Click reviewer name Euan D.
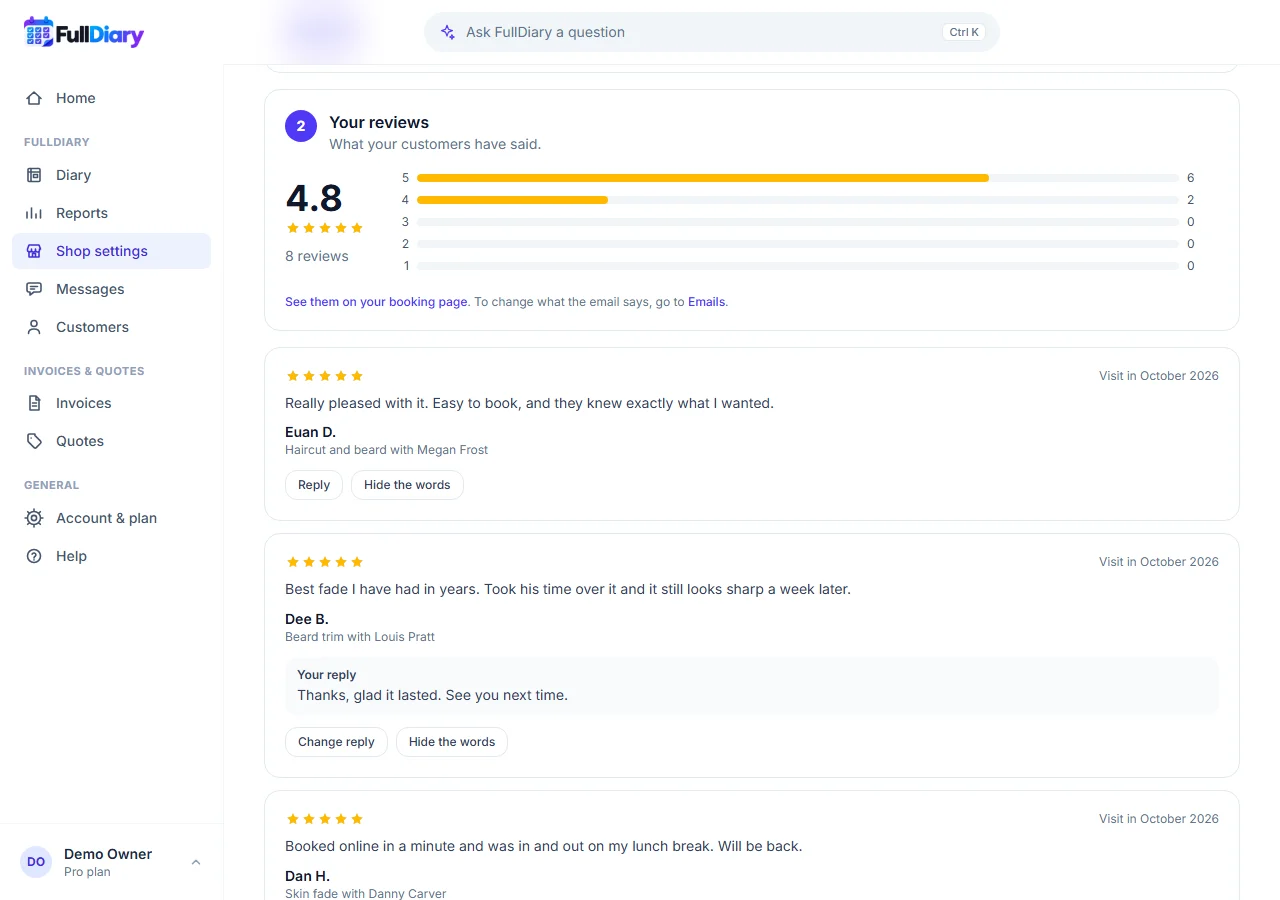1280x900 pixels. (x=310, y=432)
